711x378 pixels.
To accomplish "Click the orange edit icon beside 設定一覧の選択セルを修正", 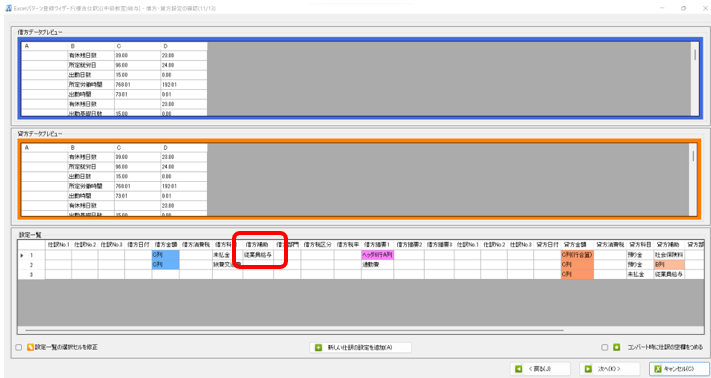I will tap(30, 348).
